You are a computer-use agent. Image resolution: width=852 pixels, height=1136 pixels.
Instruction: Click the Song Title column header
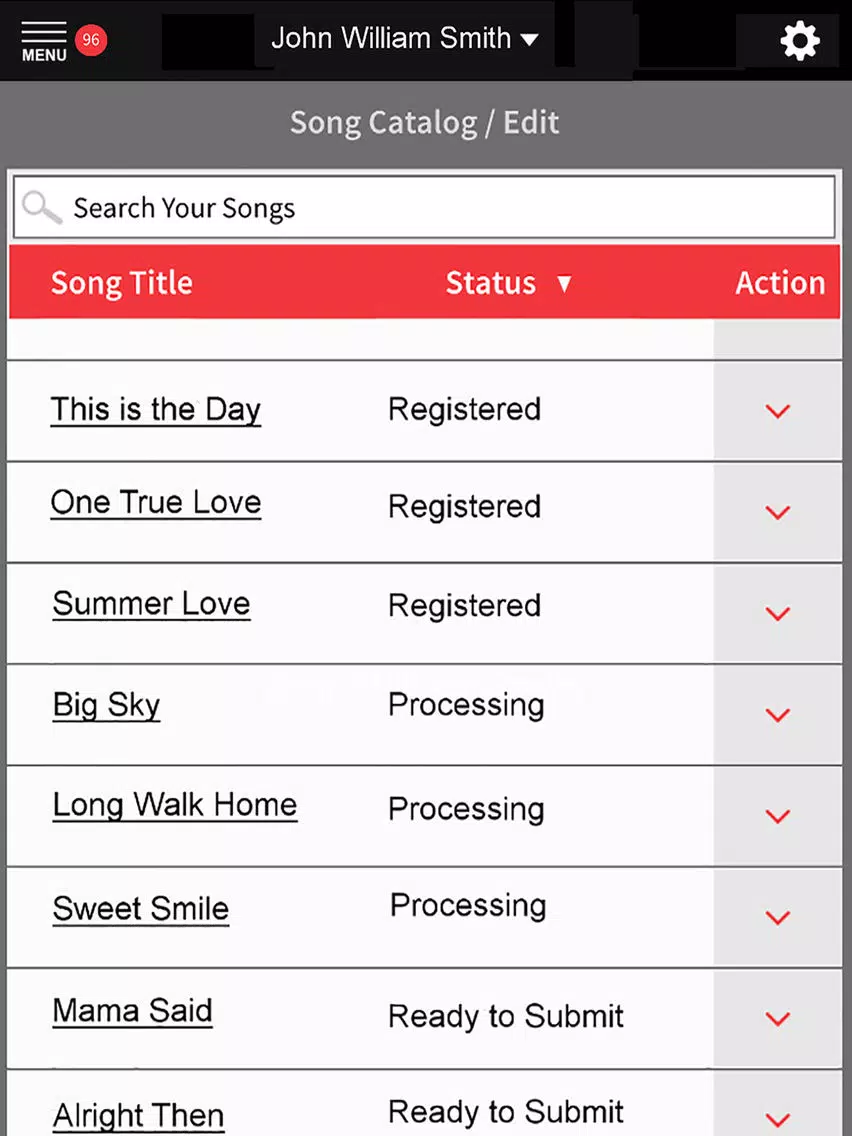coord(122,283)
